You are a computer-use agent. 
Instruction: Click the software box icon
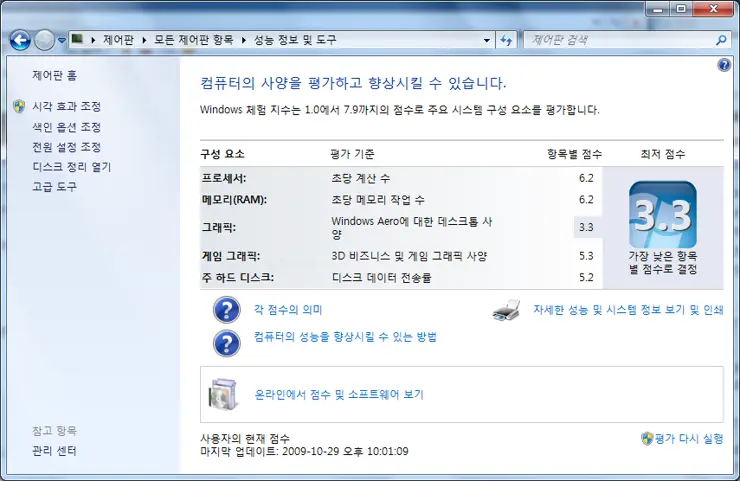[x=223, y=394]
